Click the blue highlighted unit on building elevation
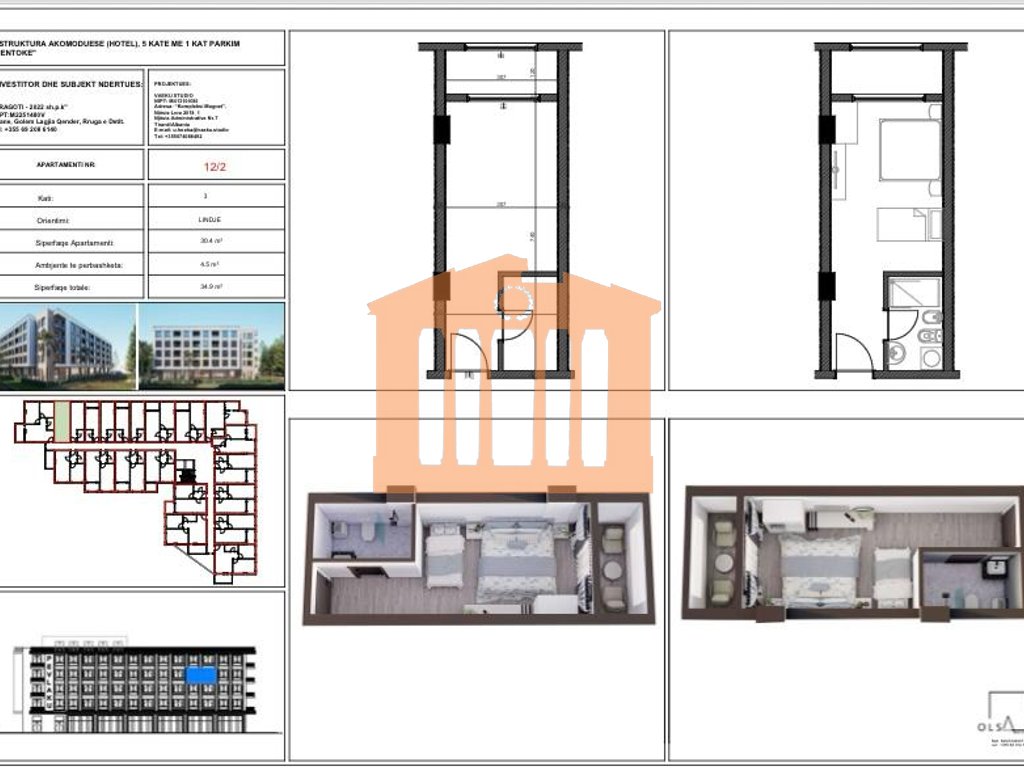 (x=202, y=675)
